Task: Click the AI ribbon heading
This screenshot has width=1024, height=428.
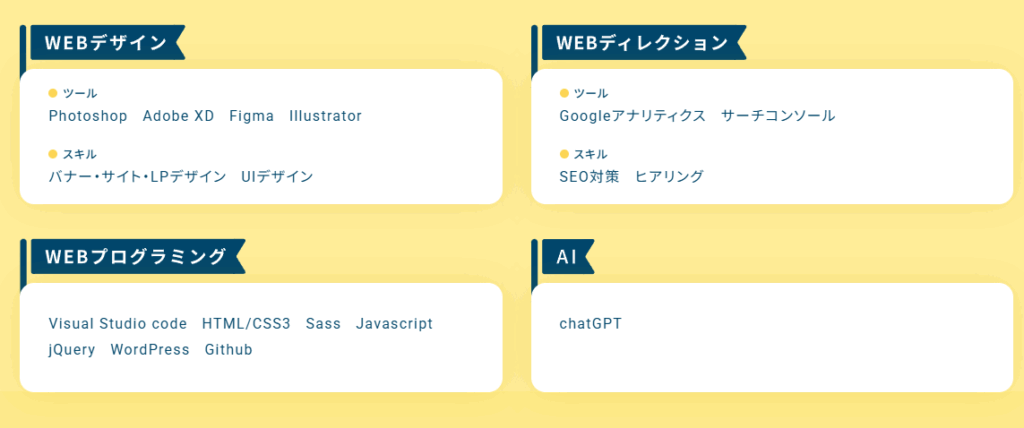Action: click(568, 256)
